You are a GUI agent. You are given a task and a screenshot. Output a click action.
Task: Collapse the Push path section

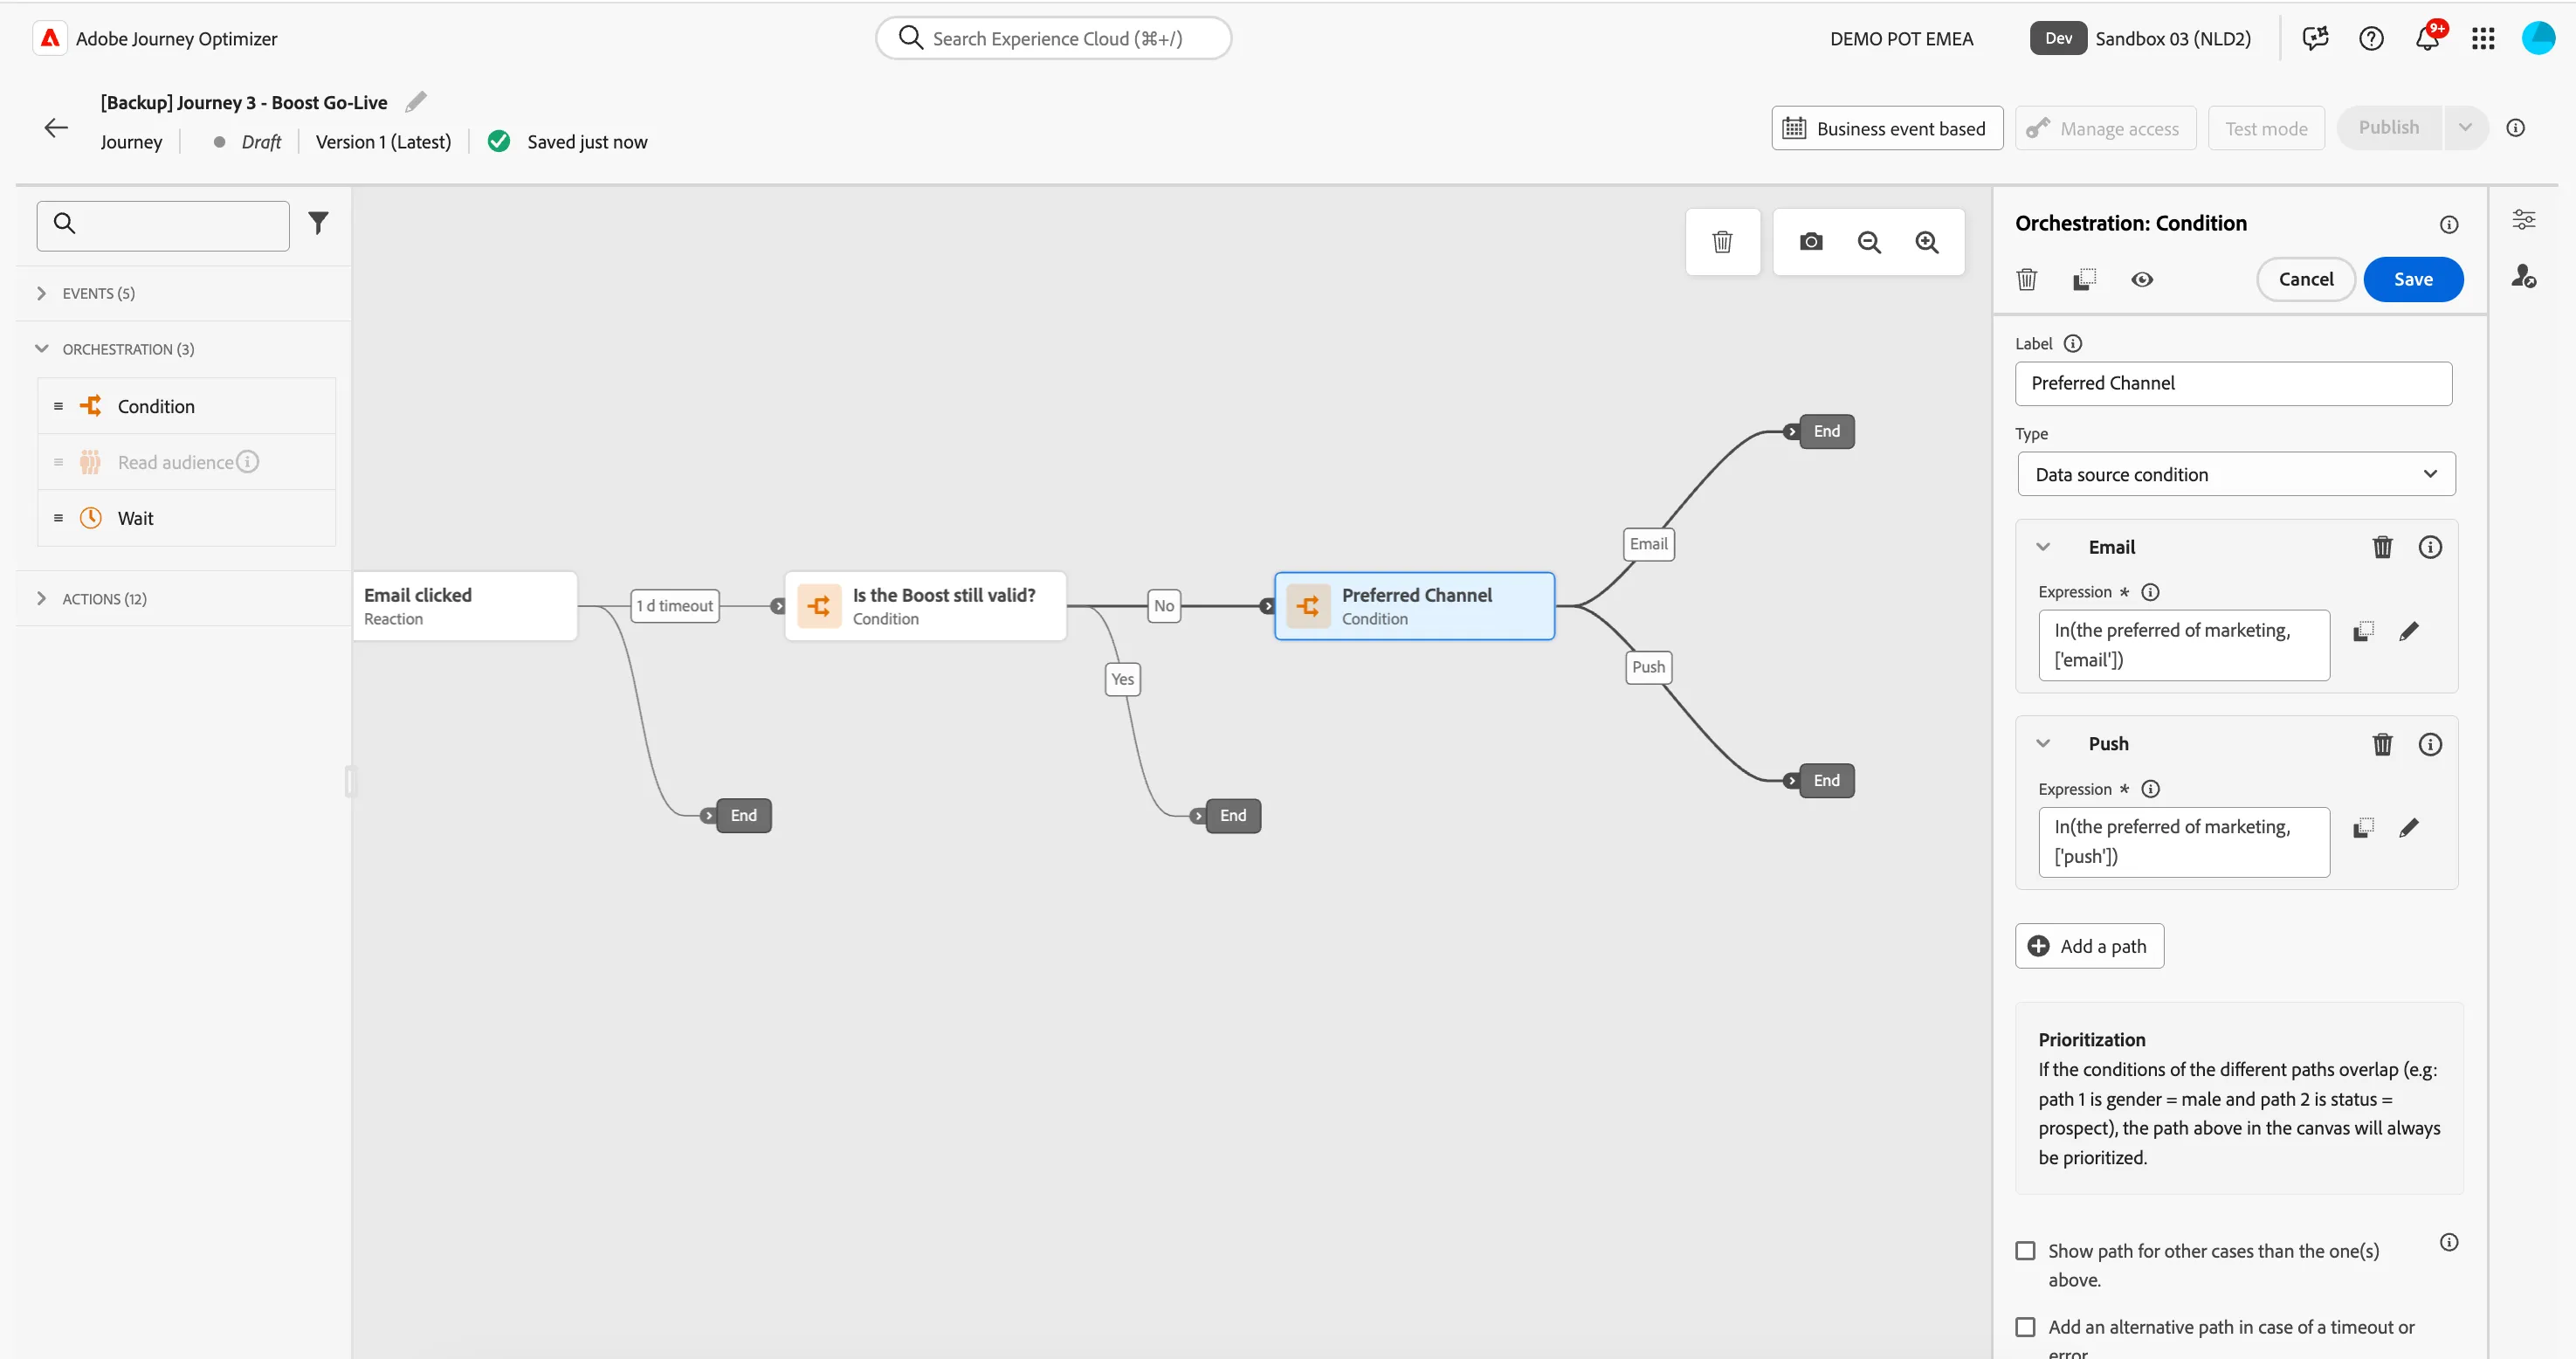(2043, 744)
